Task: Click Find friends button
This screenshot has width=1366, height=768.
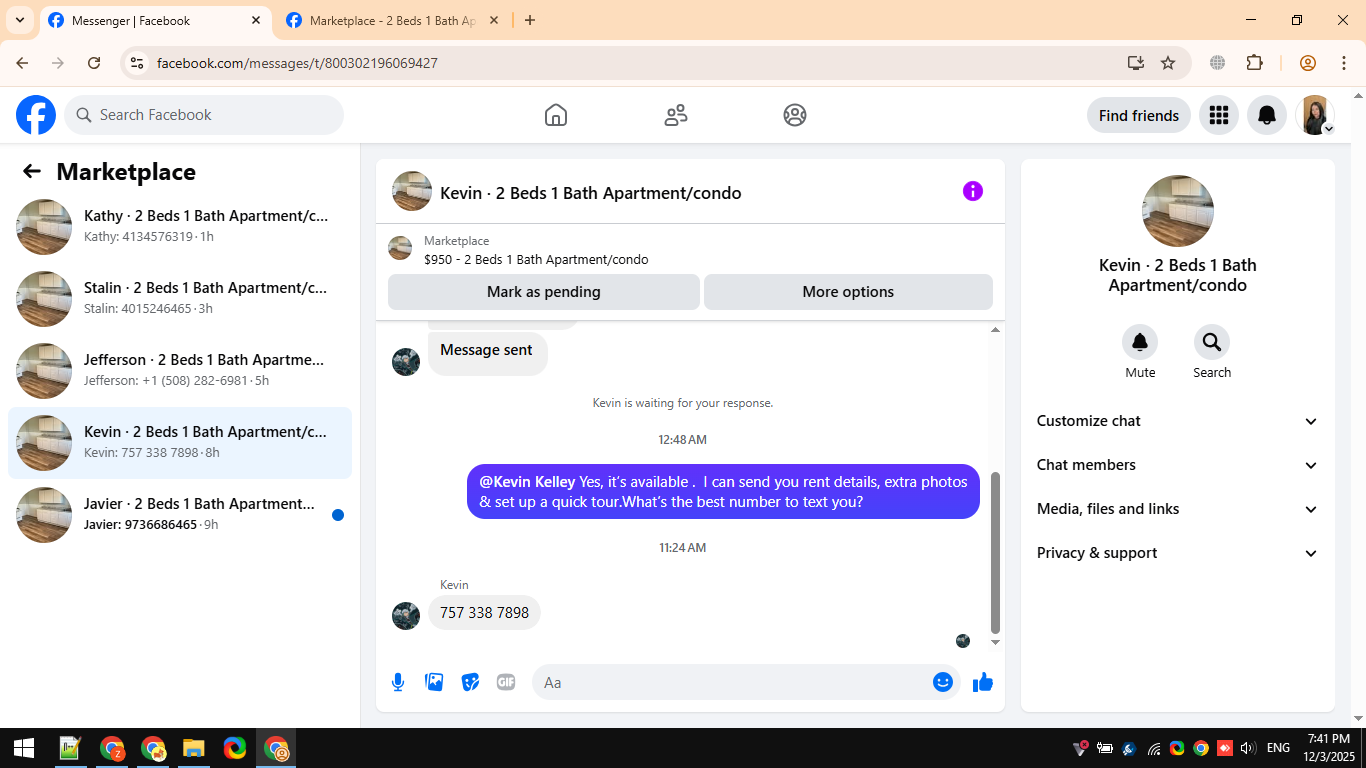Action: [1139, 115]
